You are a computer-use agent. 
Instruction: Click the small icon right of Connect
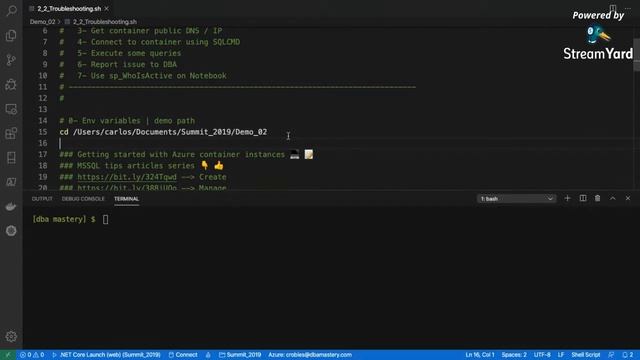pos(208,355)
